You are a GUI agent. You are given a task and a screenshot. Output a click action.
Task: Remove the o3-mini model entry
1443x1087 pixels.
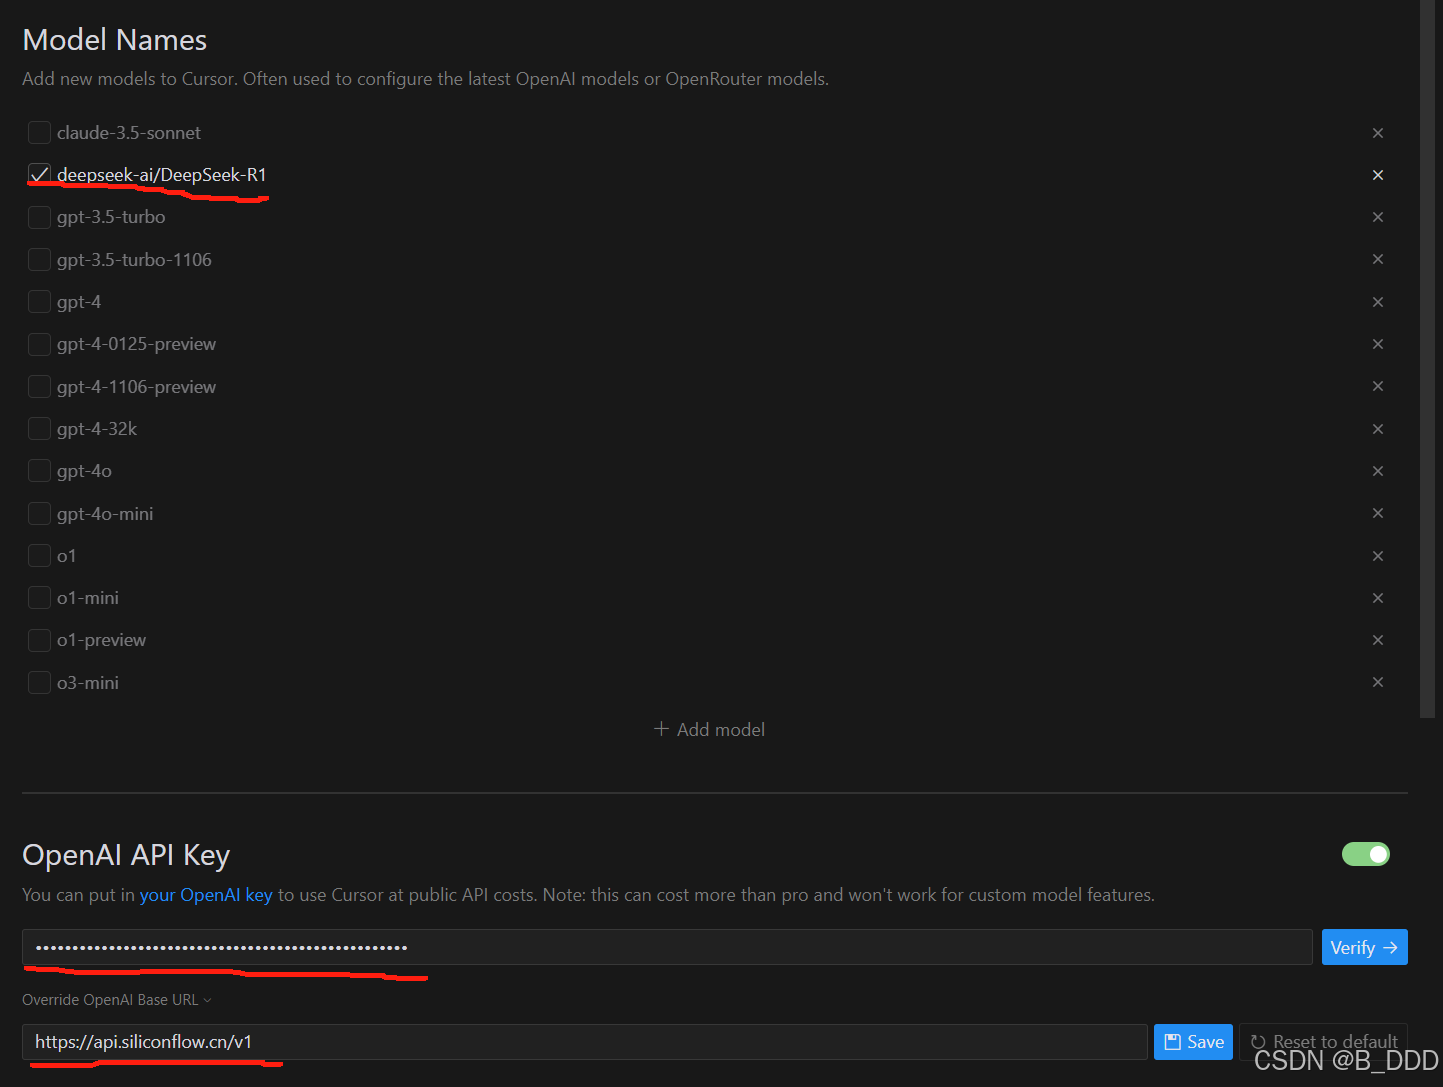pos(1378,682)
